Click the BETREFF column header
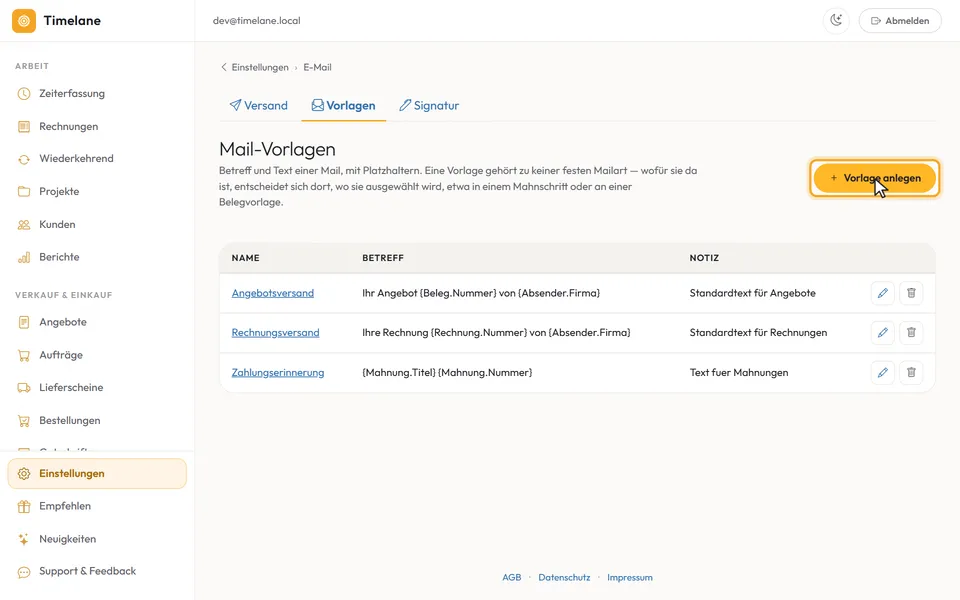This screenshot has height=600, width=960. 383,258
